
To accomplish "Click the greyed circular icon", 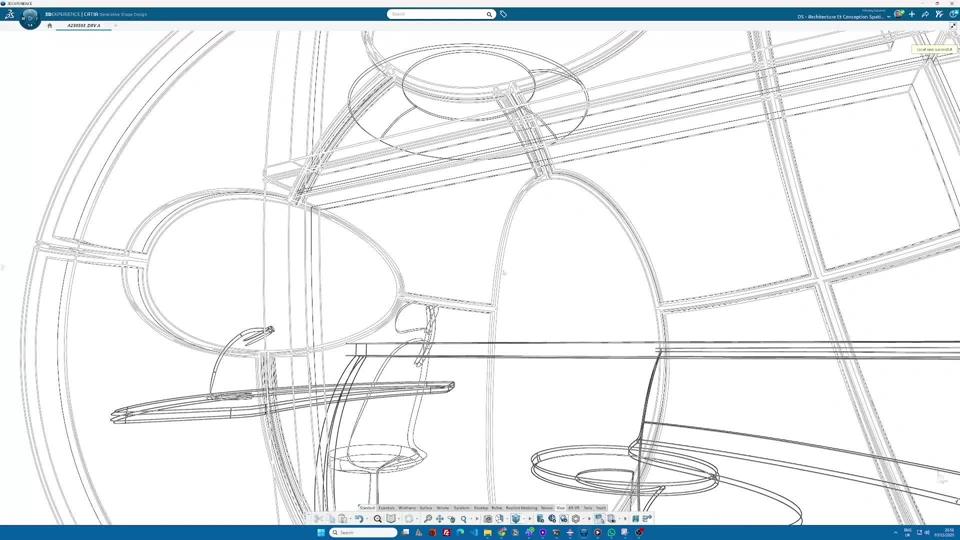I will (409, 519).
